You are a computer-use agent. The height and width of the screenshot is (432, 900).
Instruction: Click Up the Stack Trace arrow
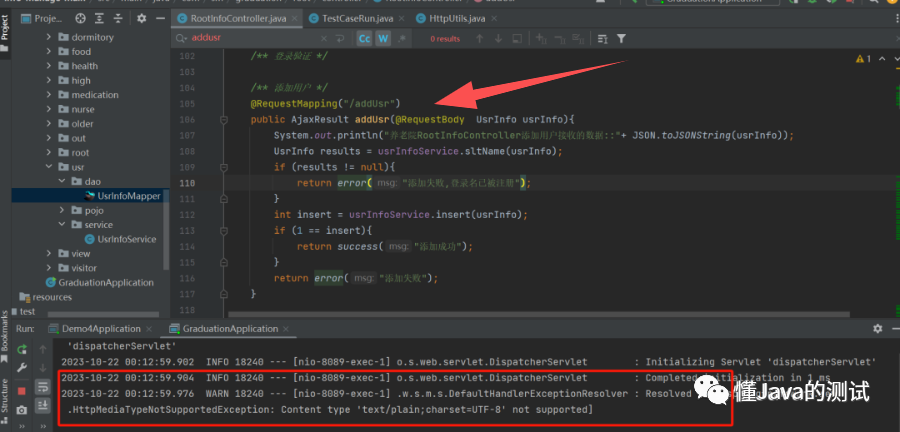[42, 349]
